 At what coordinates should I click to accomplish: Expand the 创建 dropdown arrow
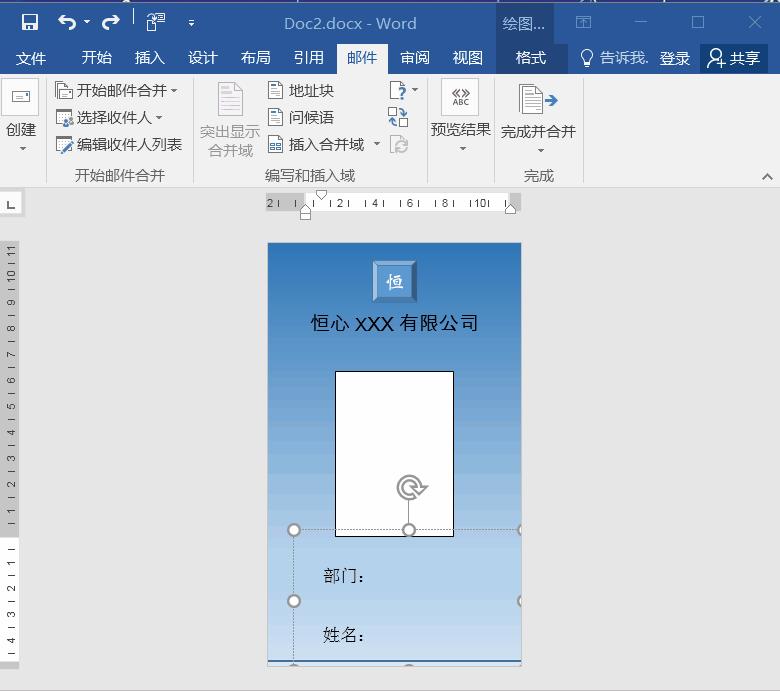coord(22,148)
